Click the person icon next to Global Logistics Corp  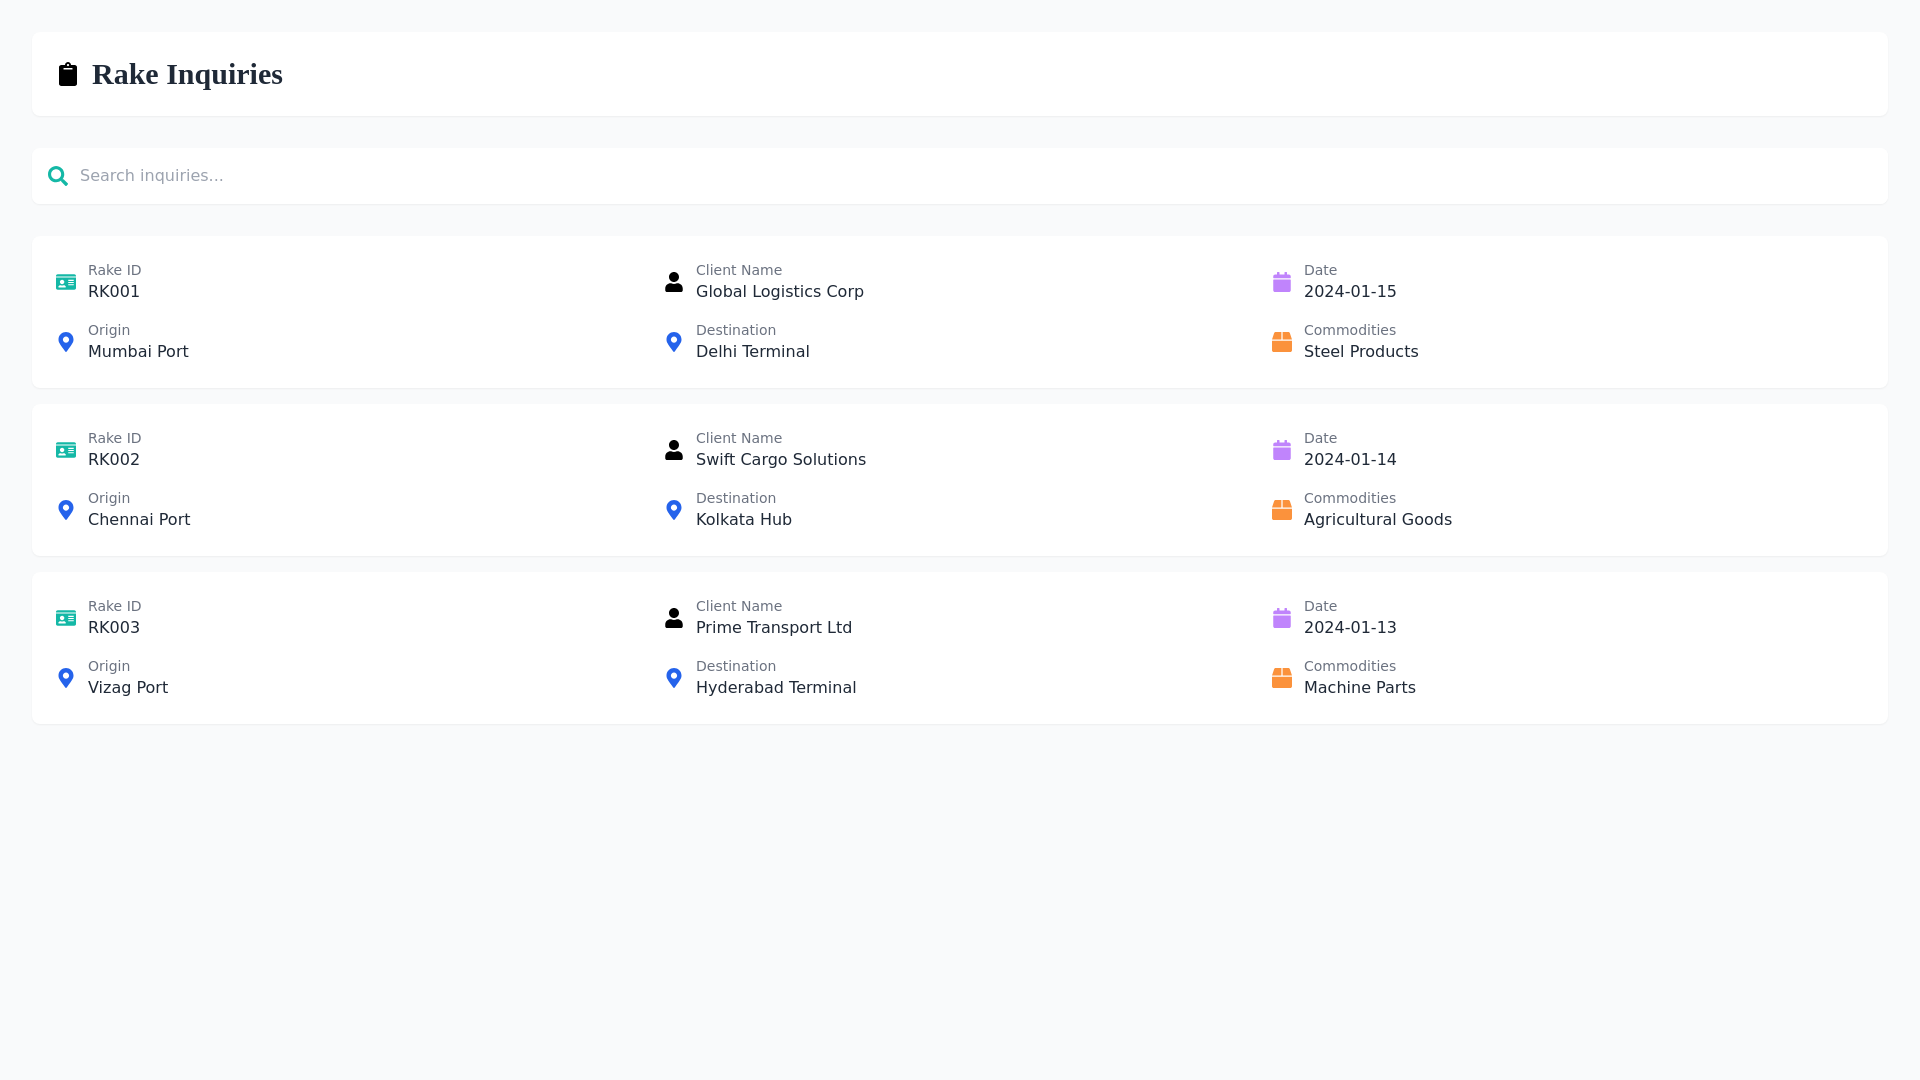[674, 281]
